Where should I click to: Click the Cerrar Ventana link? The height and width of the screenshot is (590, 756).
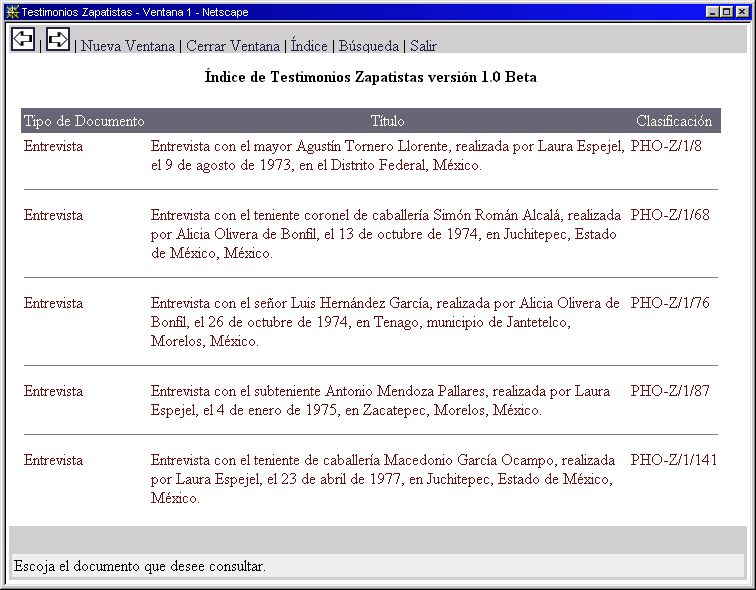click(232, 46)
